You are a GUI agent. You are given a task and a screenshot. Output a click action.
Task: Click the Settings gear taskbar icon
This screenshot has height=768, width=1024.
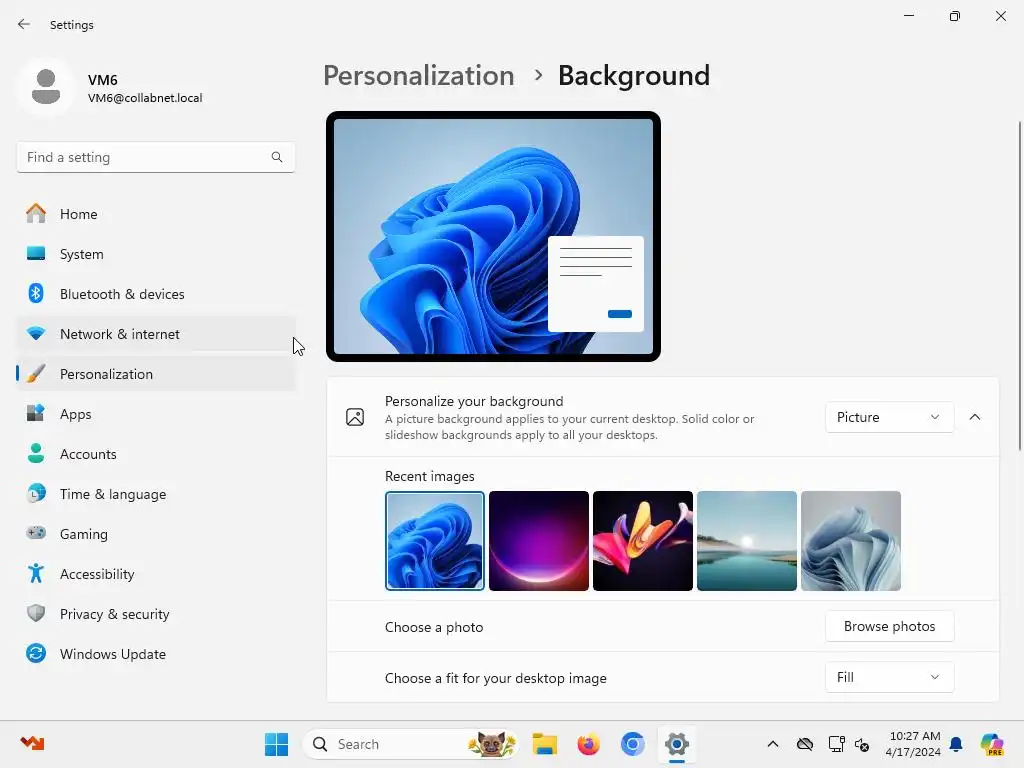pos(677,744)
